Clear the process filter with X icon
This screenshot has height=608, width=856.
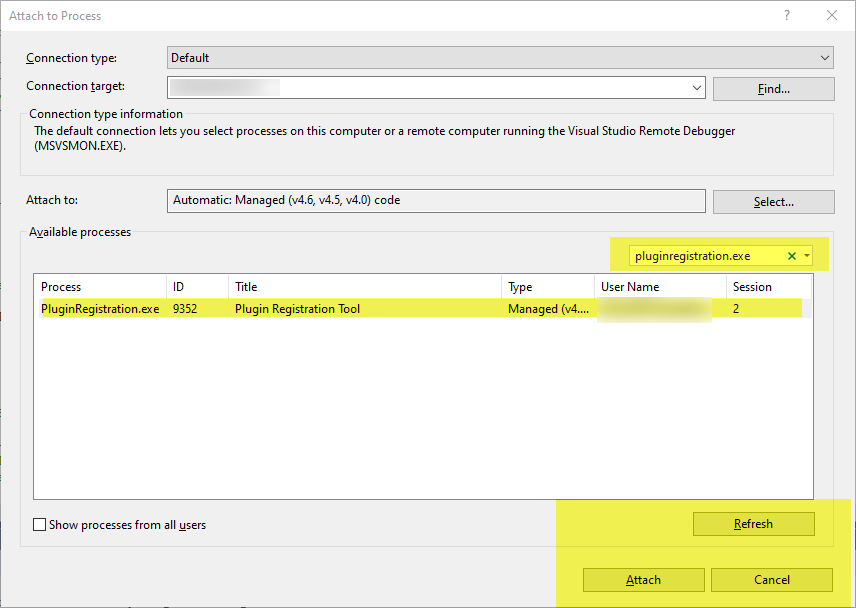[x=792, y=256]
